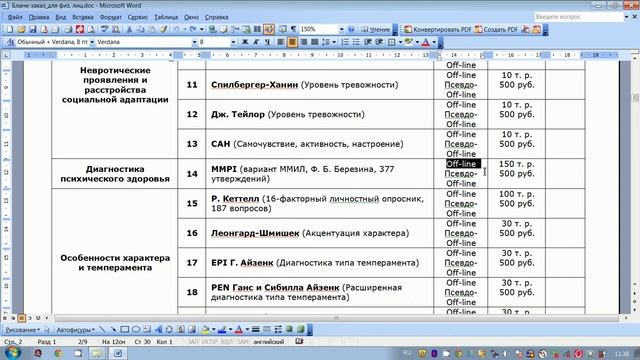Open line spacing dropdown arrow

pyautogui.click(x=334, y=42)
